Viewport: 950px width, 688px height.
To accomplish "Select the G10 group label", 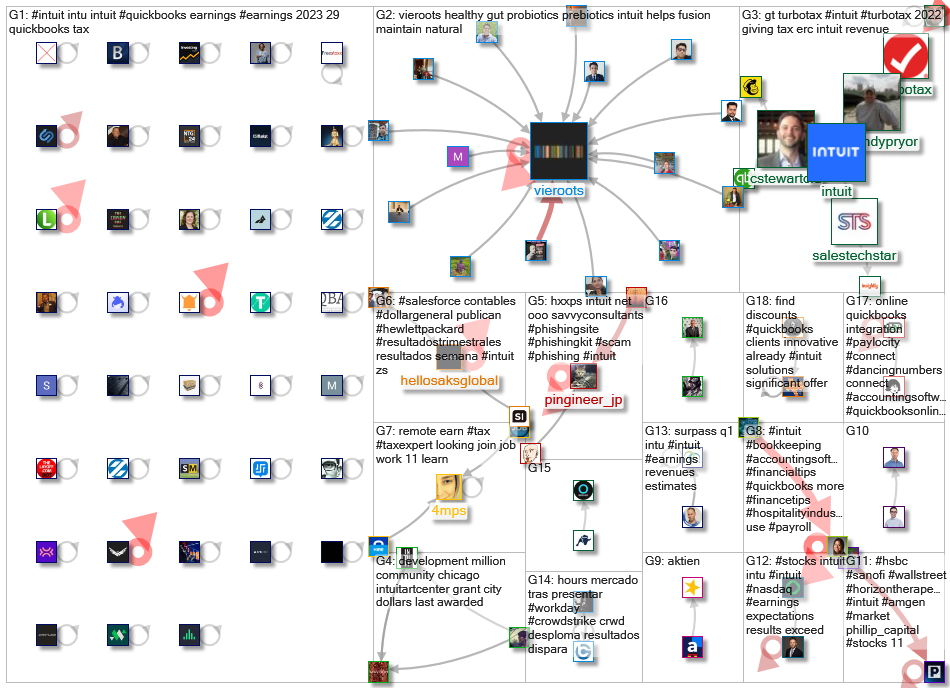I will point(857,431).
